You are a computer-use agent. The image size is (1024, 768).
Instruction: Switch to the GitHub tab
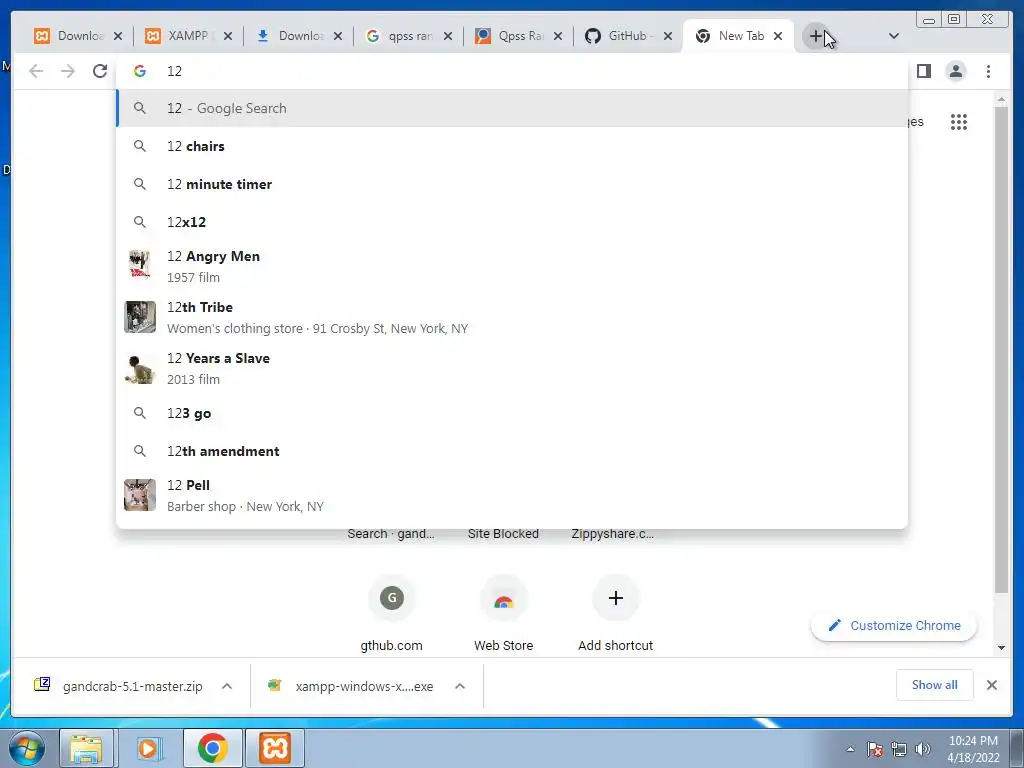point(619,36)
